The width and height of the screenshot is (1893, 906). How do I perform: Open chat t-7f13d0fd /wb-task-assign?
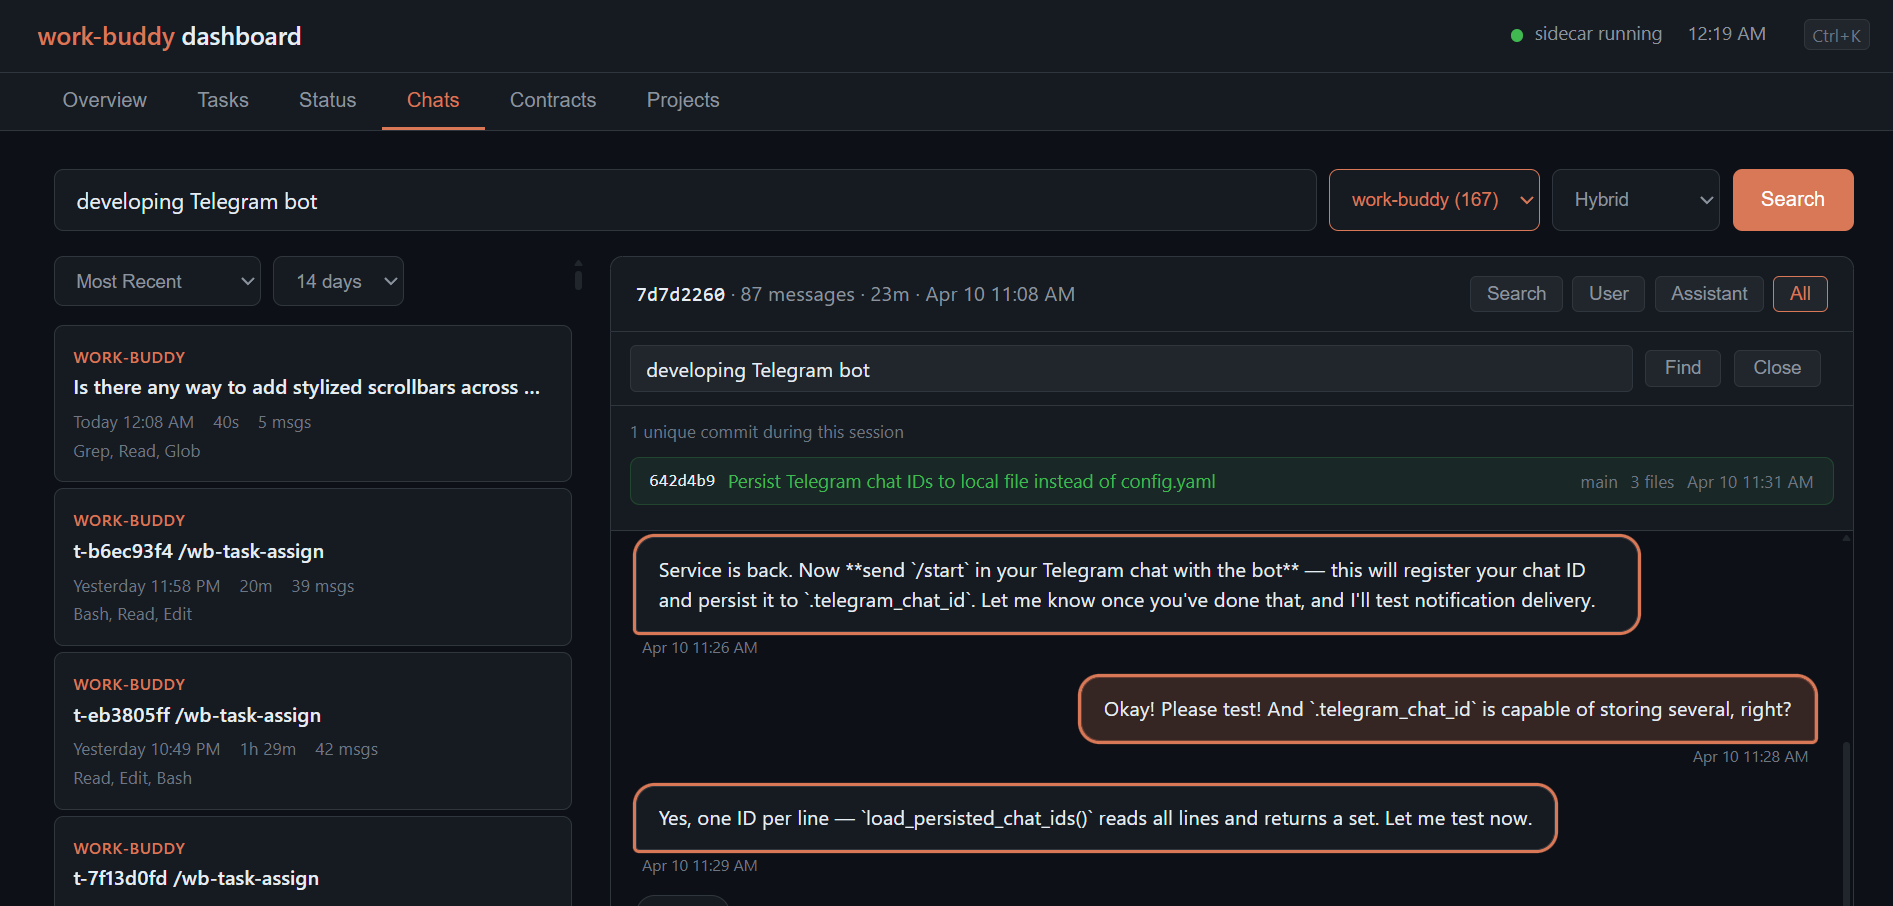(x=313, y=862)
